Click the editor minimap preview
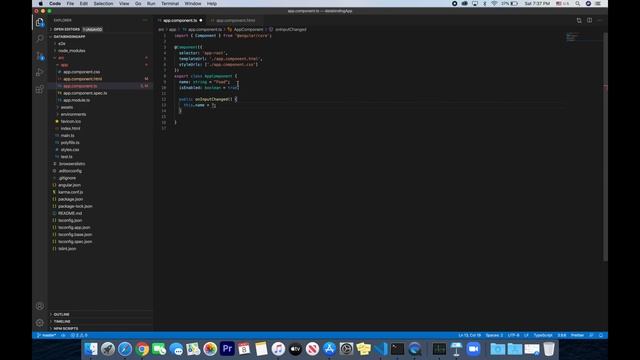The image size is (640, 360). (584, 38)
